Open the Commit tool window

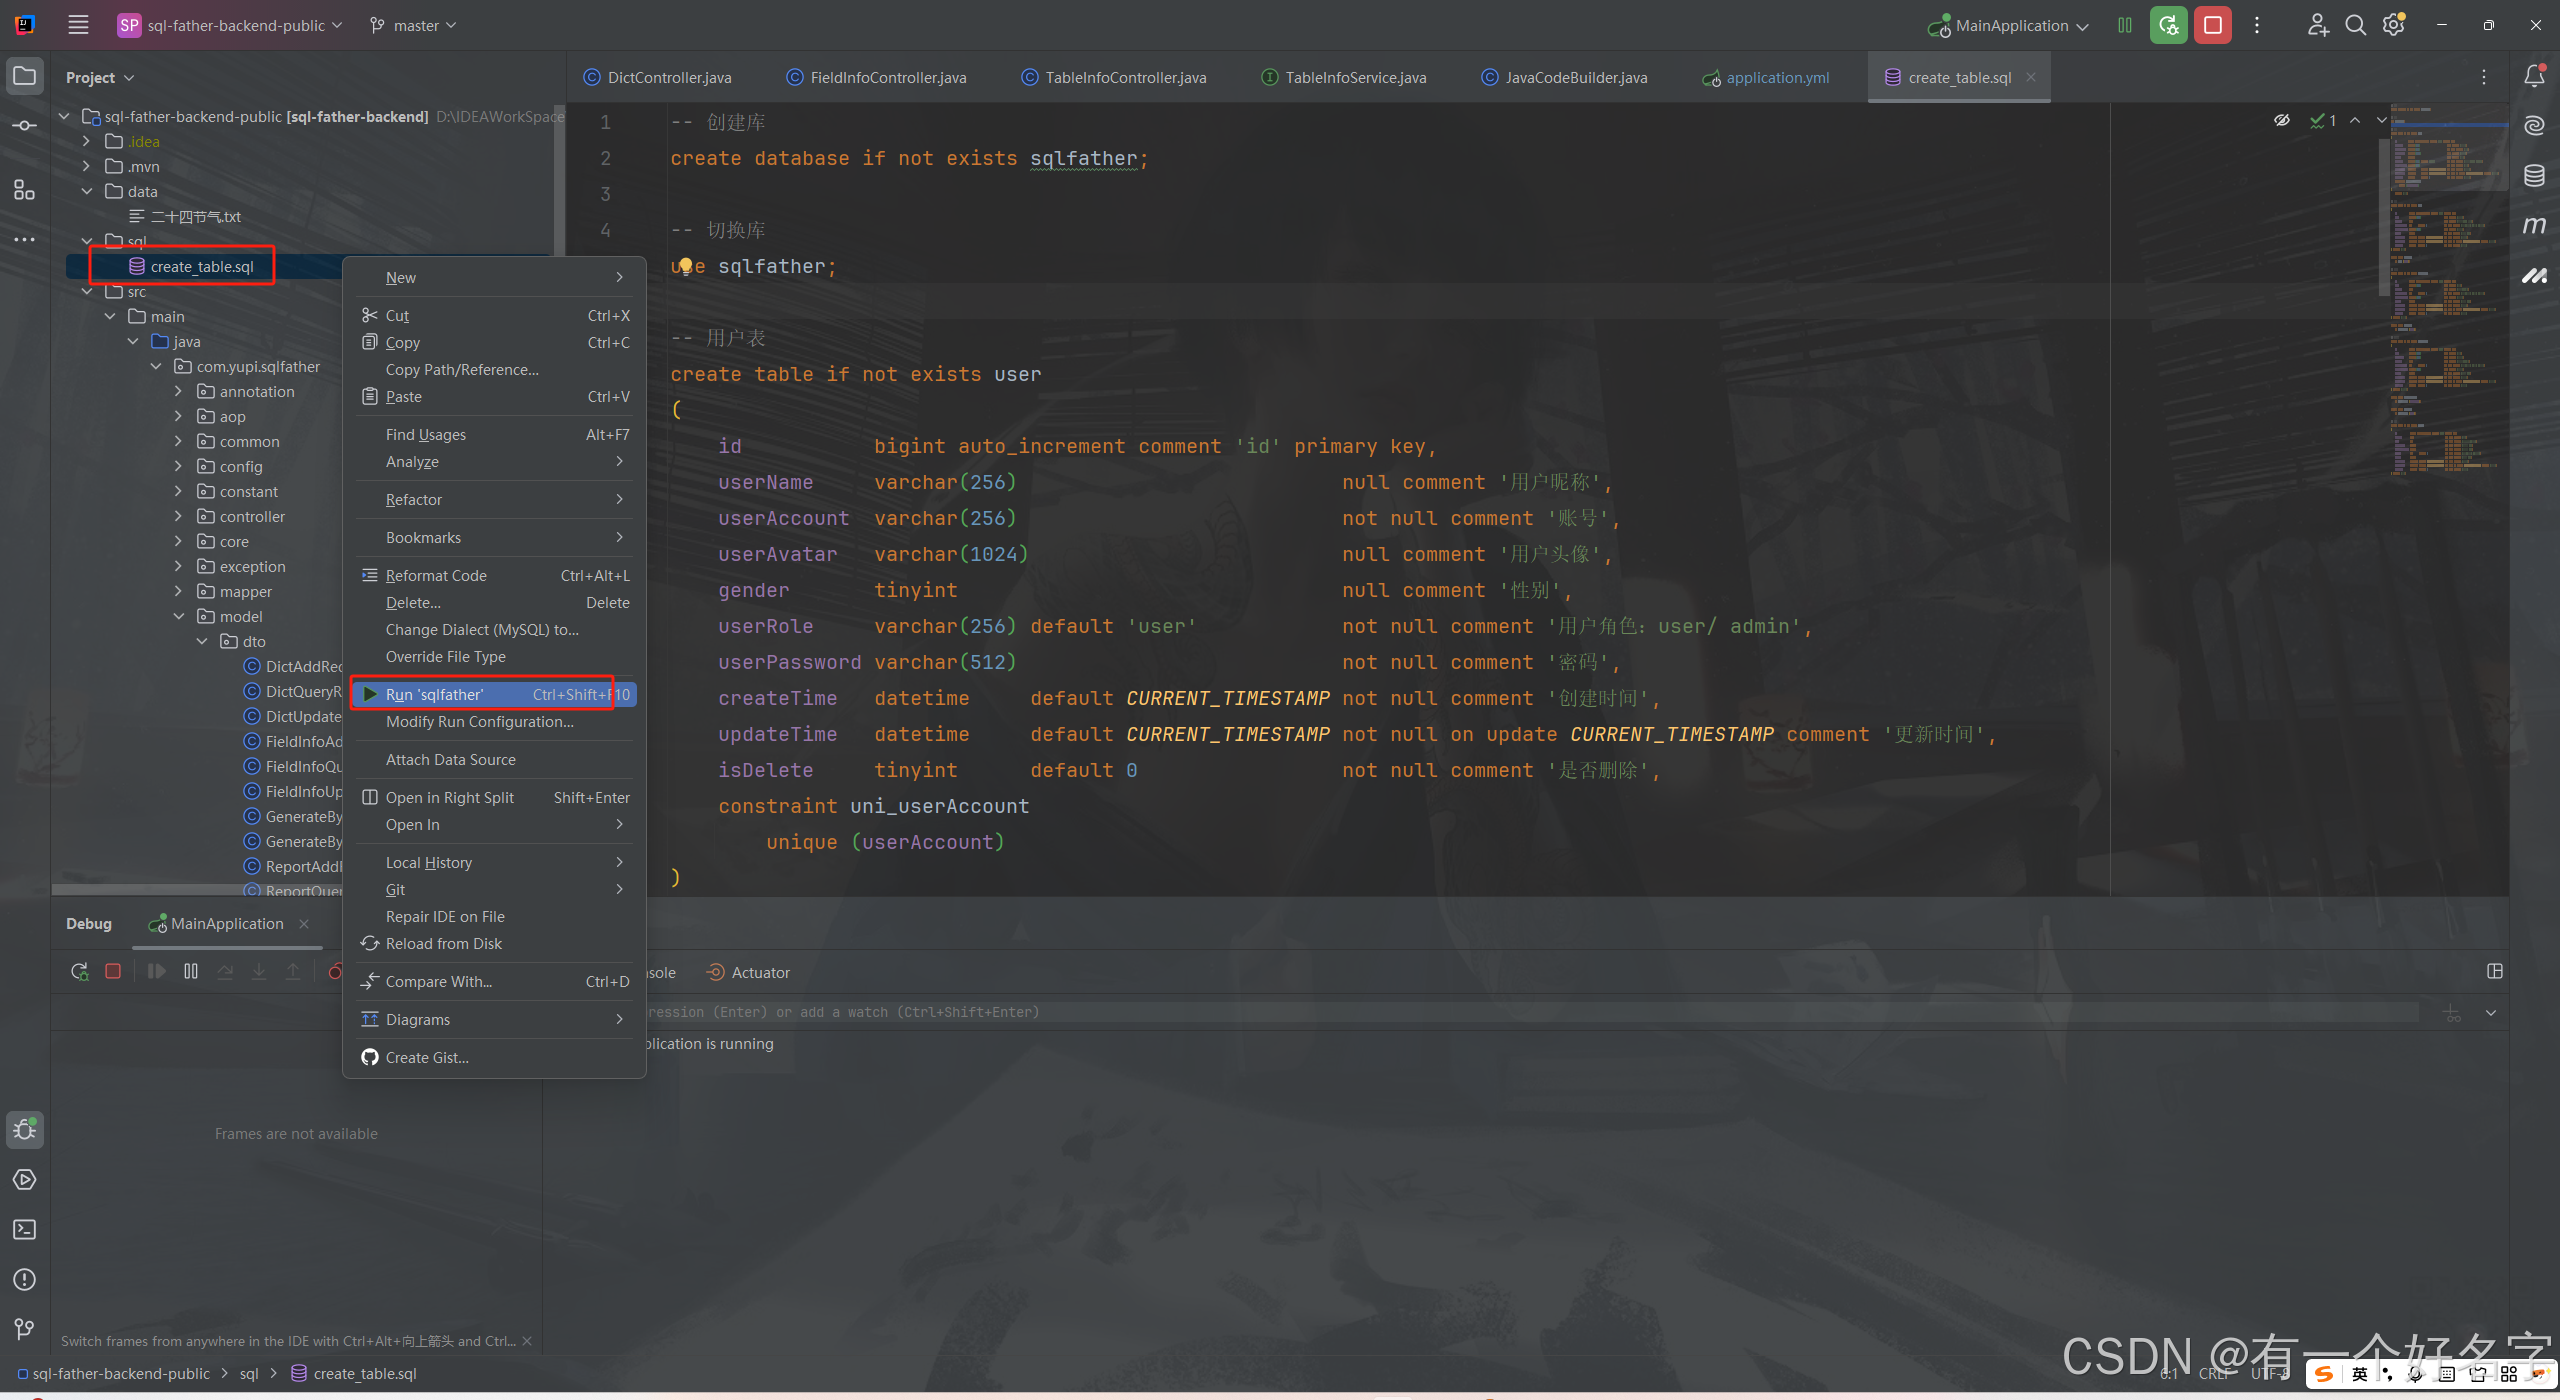25,126
